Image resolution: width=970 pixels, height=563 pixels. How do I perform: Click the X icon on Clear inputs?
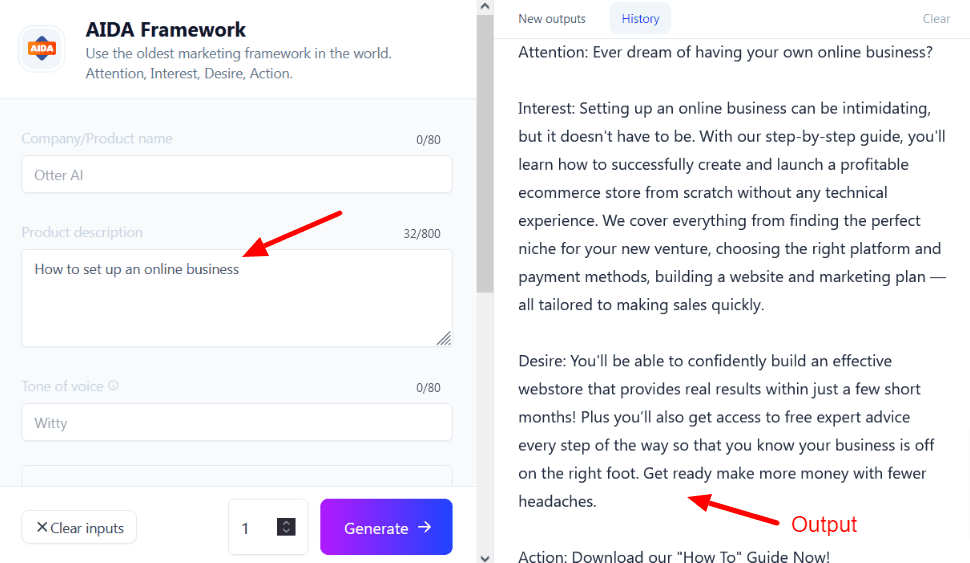pos(41,527)
